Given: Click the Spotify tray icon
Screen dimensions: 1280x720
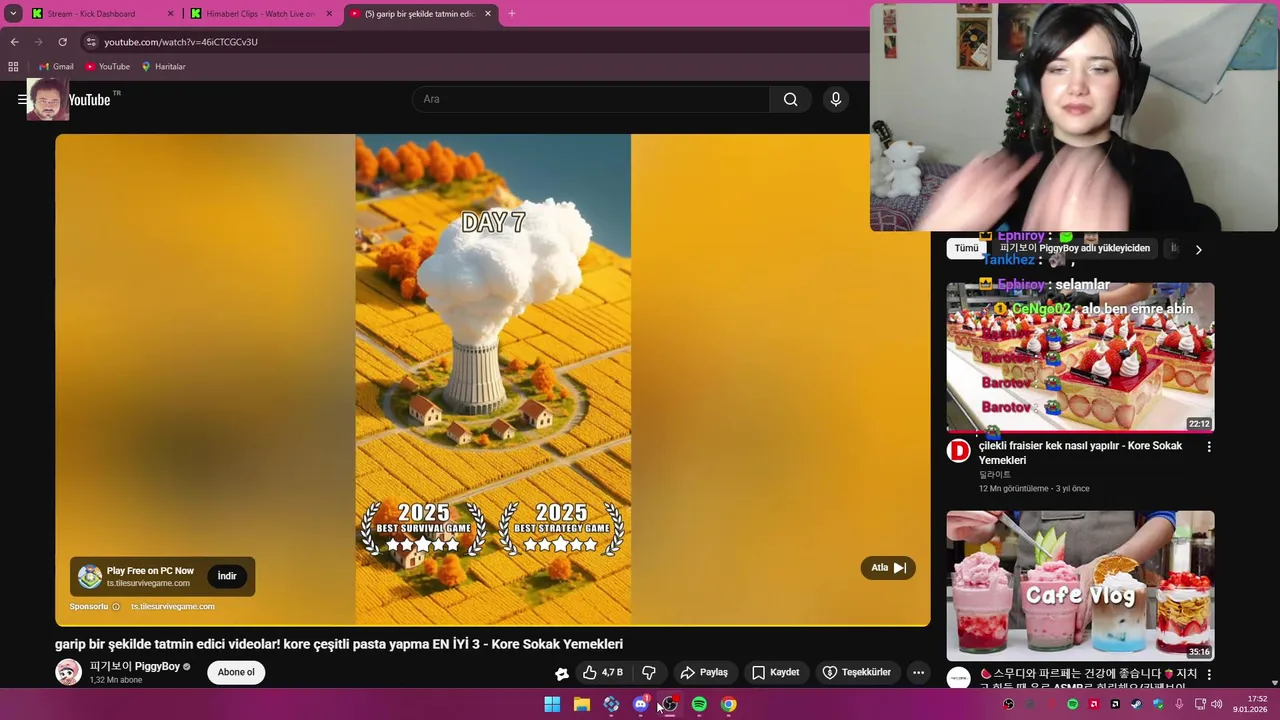Looking at the screenshot, I should coord(1073,704).
